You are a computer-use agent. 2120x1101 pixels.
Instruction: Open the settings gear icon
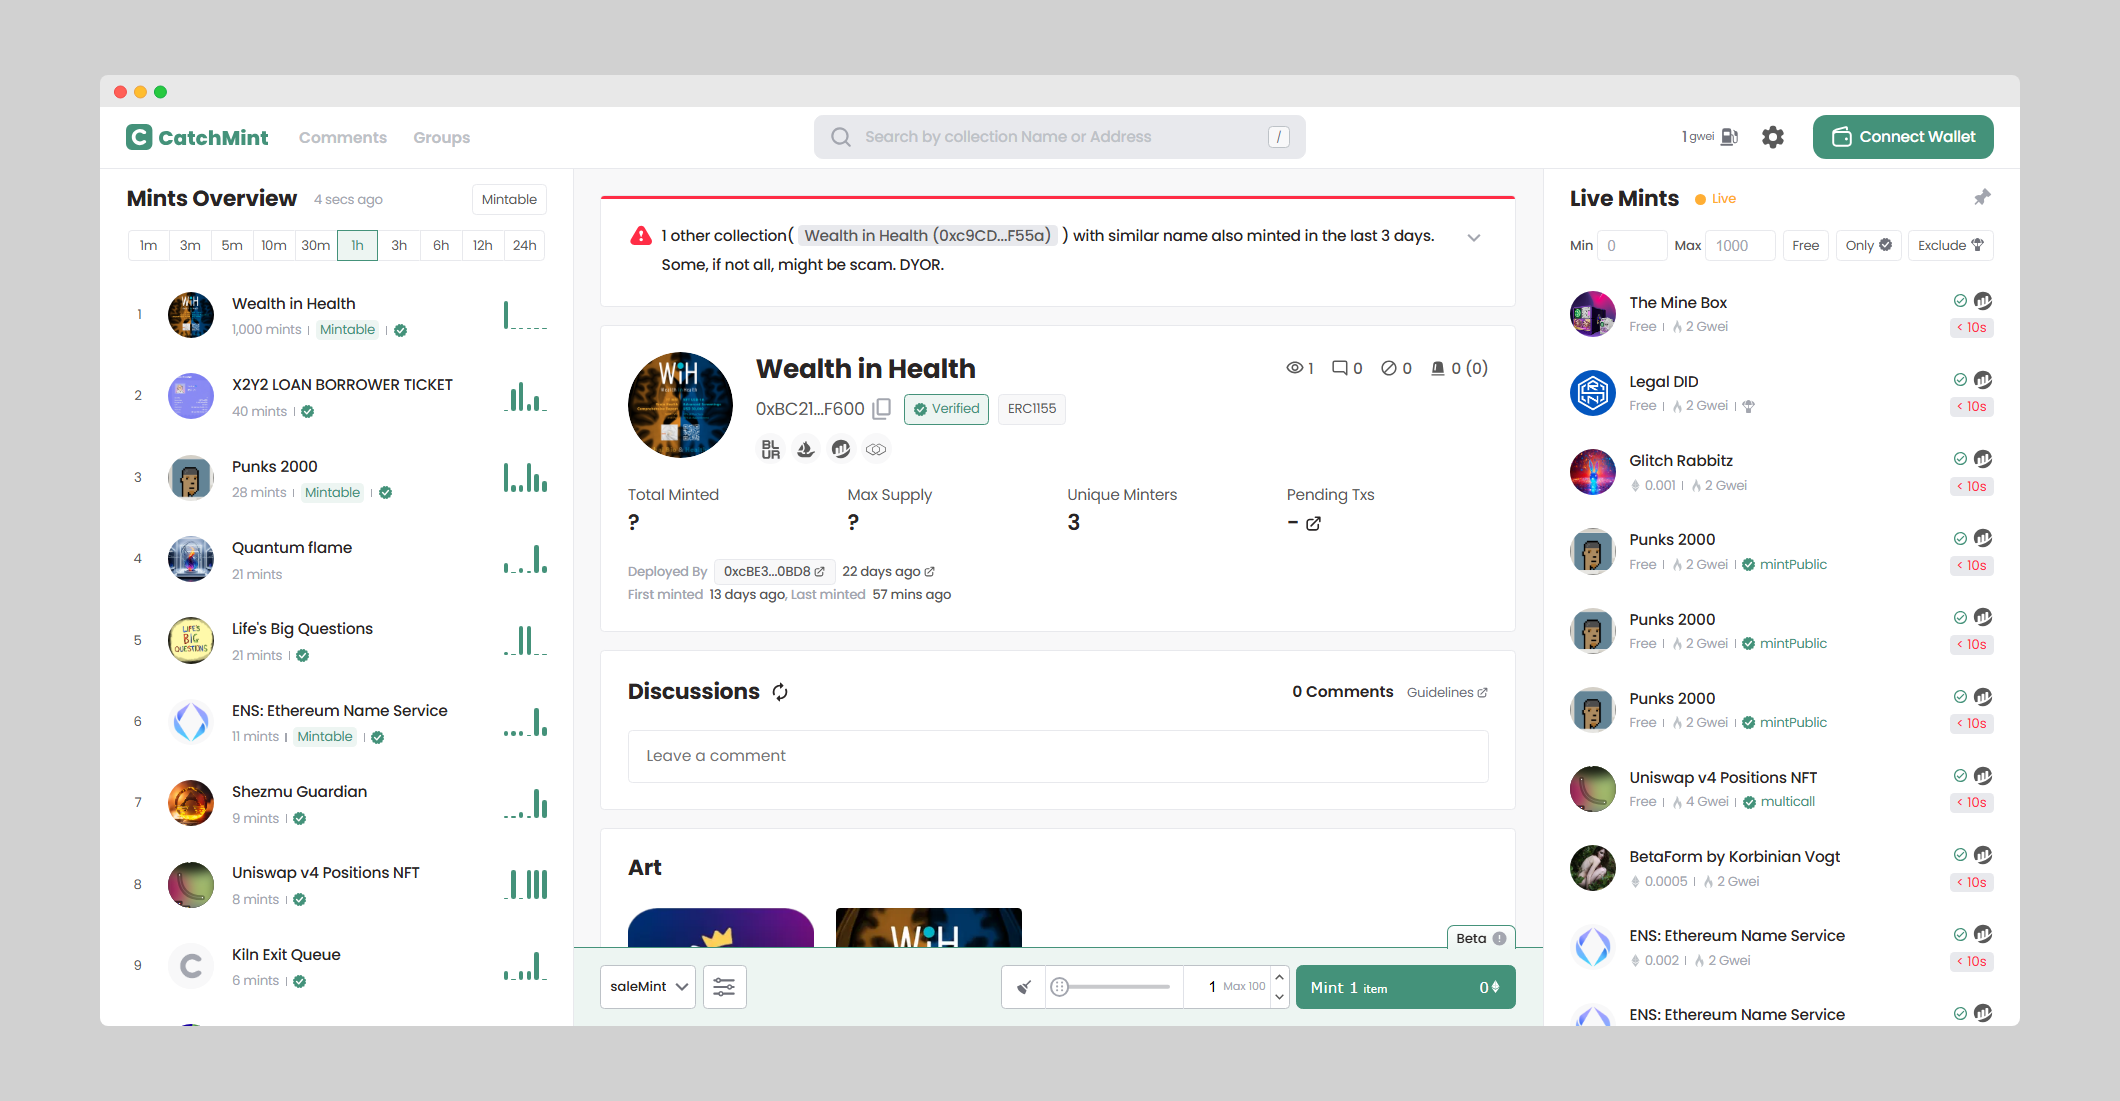point(1773,137)
